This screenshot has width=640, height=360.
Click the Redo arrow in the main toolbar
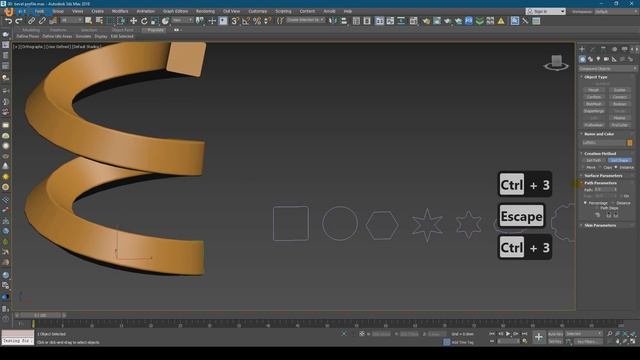tap(19, 21)
